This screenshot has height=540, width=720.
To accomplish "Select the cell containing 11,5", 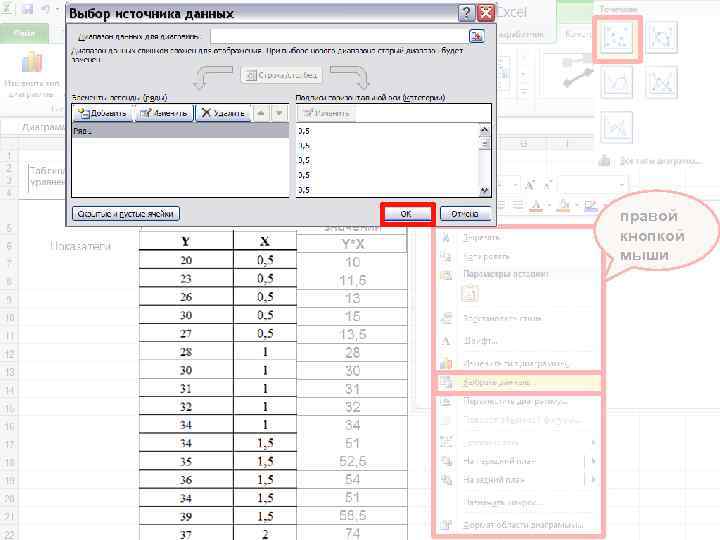I will pos(352,280).
